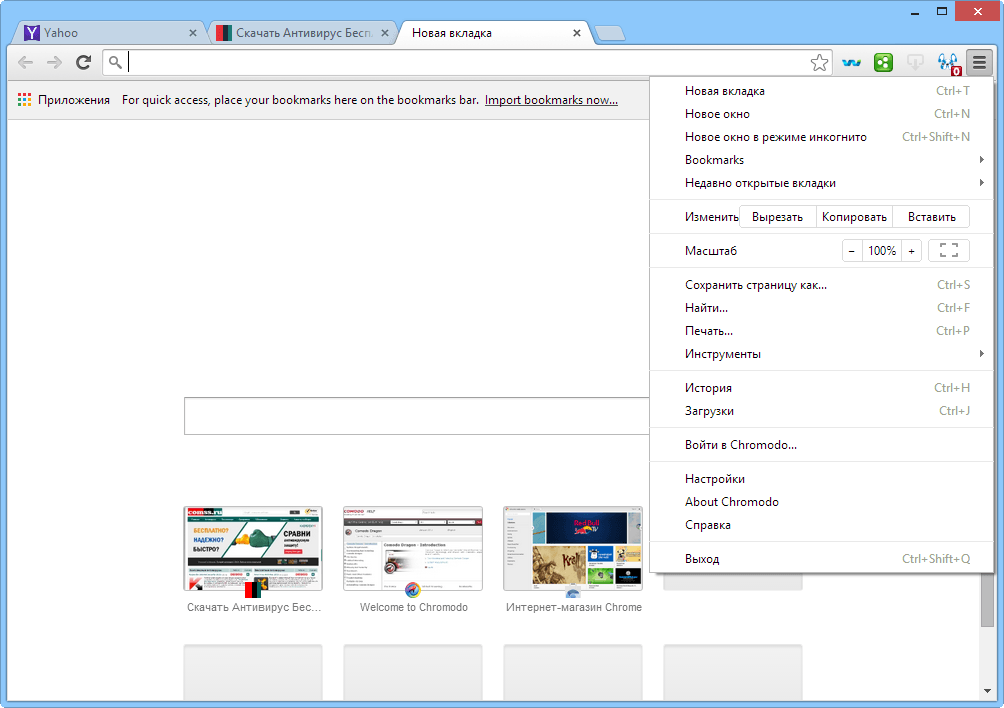Expand Недавно открытые вкладки submenu arrow
The height and width of the screenshot is (708, 1004).
click(981, 183)
